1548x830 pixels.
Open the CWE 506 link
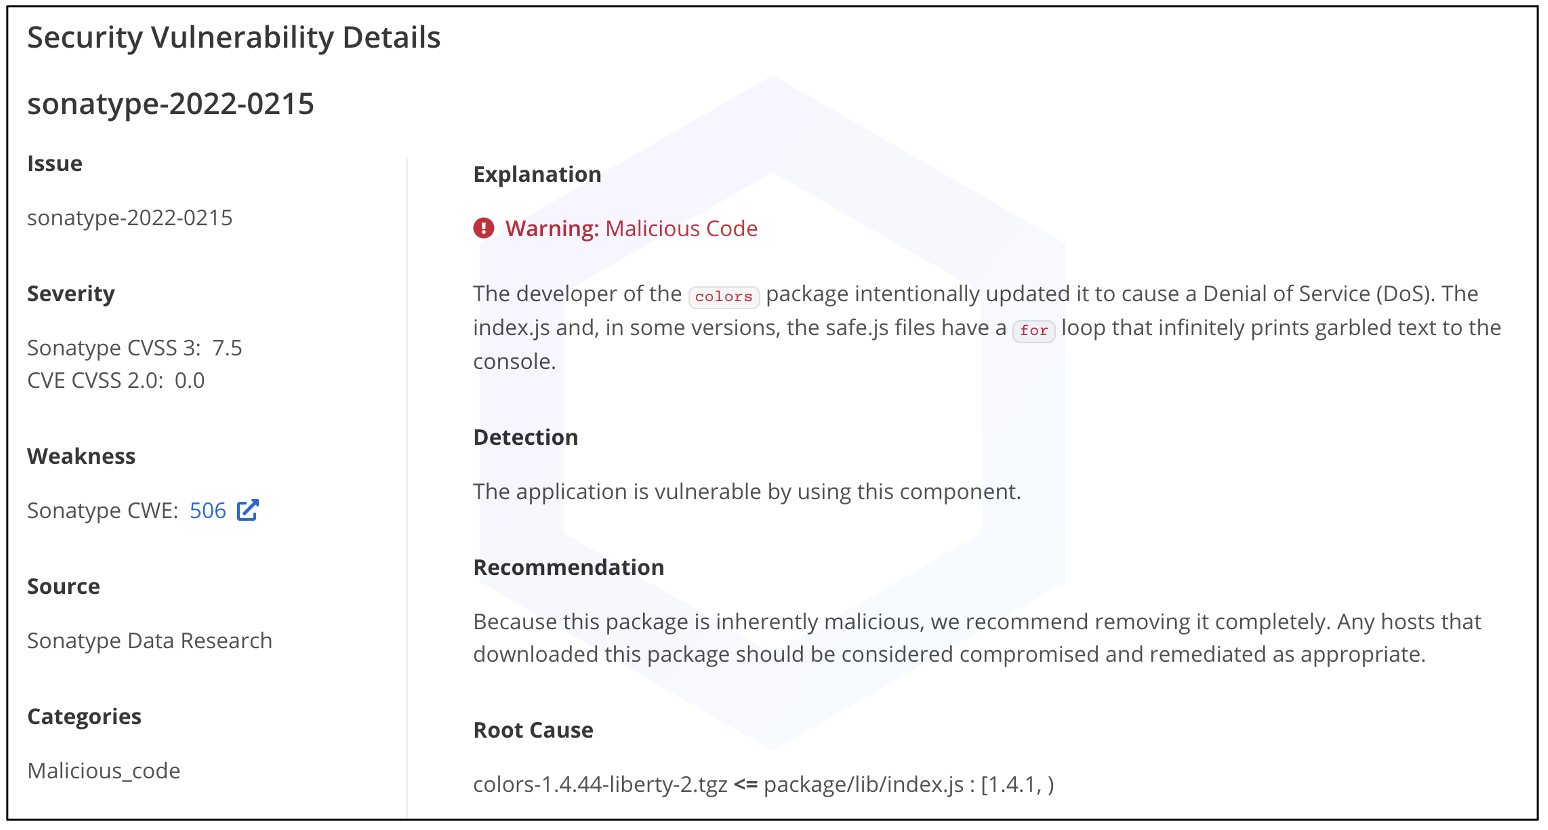tap(208, 511)
